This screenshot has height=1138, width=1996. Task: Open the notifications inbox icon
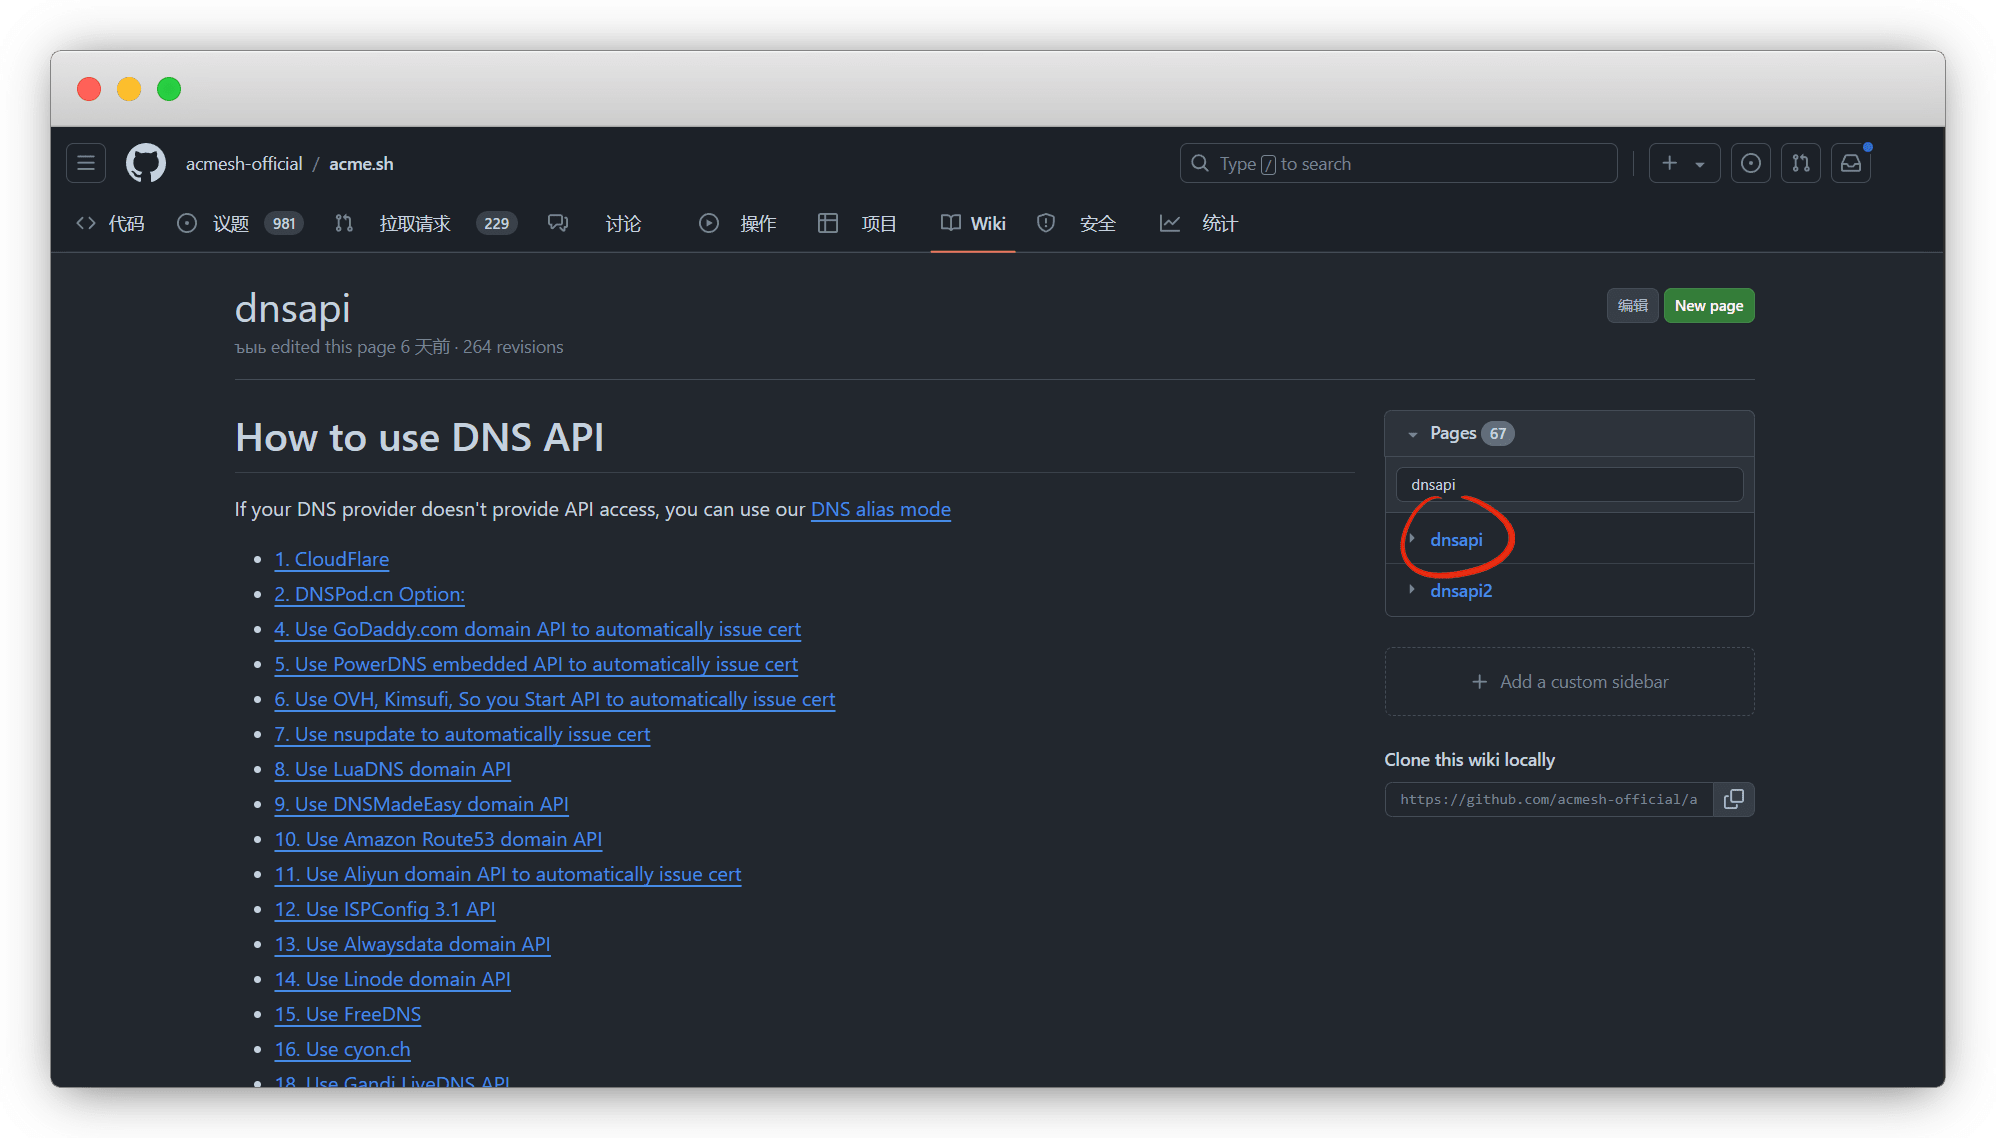(x=1850, y=163)
